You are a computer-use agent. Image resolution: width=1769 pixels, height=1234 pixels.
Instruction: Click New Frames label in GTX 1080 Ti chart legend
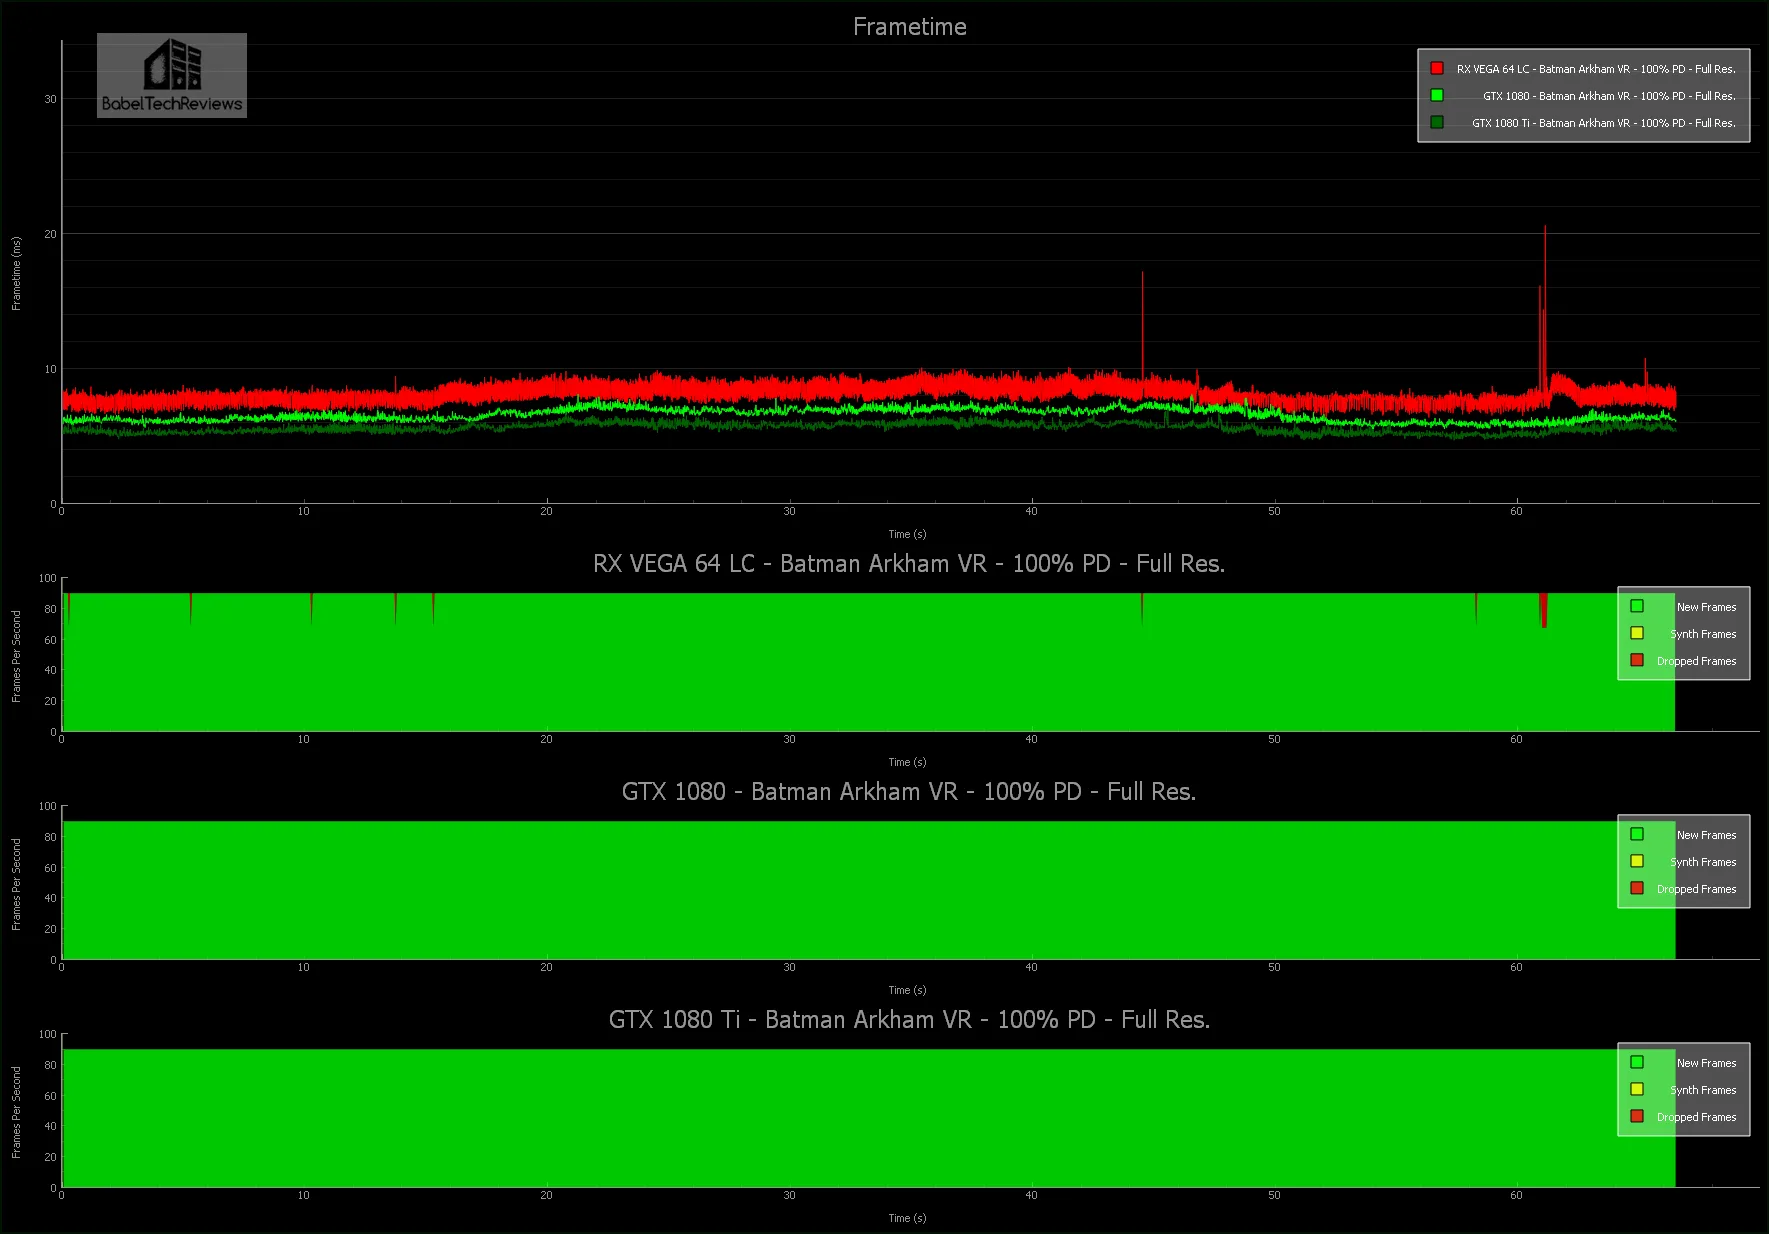(1706, 1063)
